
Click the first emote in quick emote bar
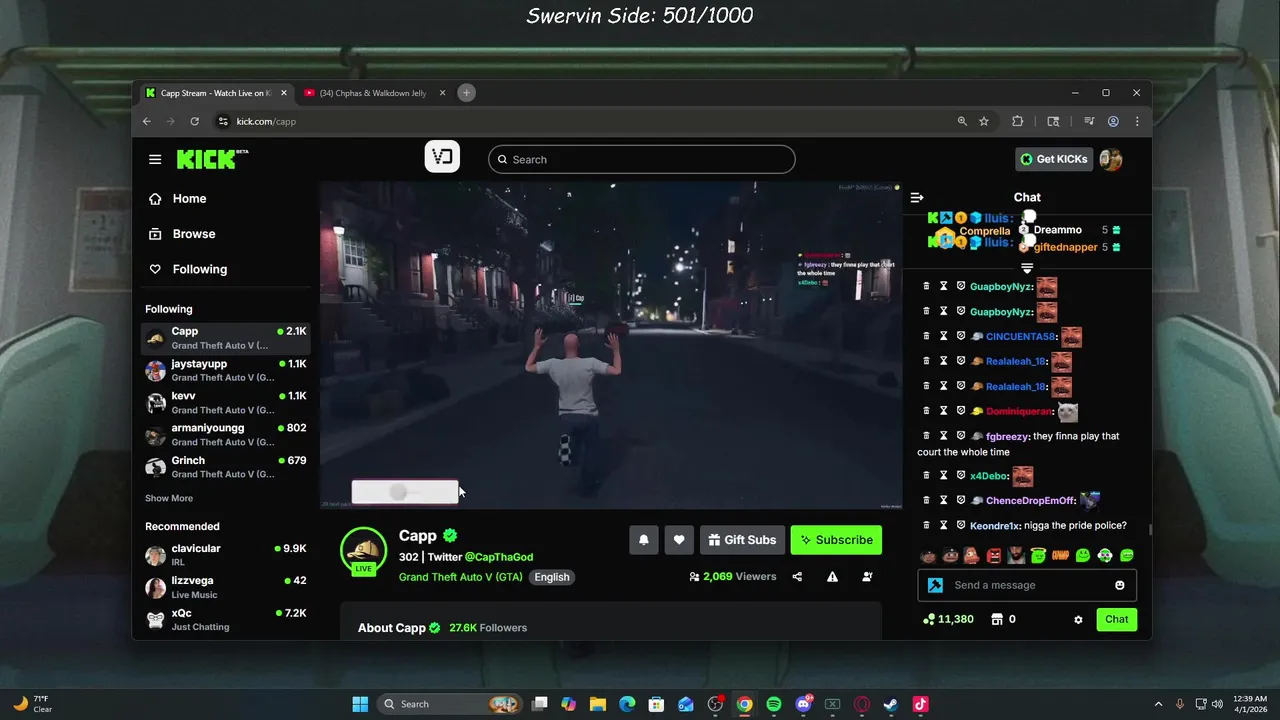928,555
